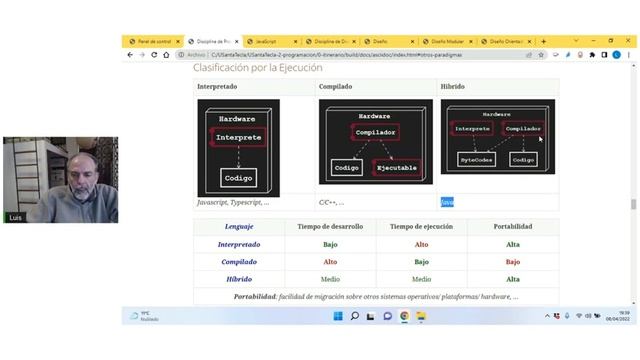Click the 'Compilado' row label in lower table
This screenshot has height=360, width=640.
pyautogui.click(x=239, y=262)
